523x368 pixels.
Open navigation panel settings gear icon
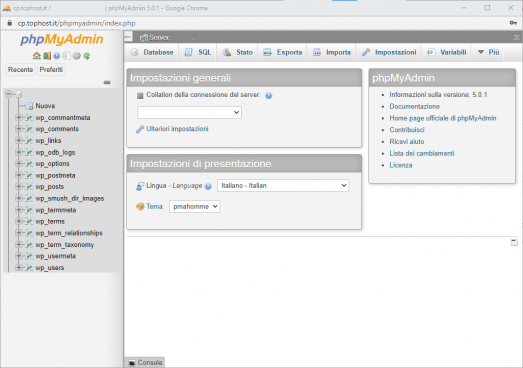pyautogui.click(x=77, y=56)
